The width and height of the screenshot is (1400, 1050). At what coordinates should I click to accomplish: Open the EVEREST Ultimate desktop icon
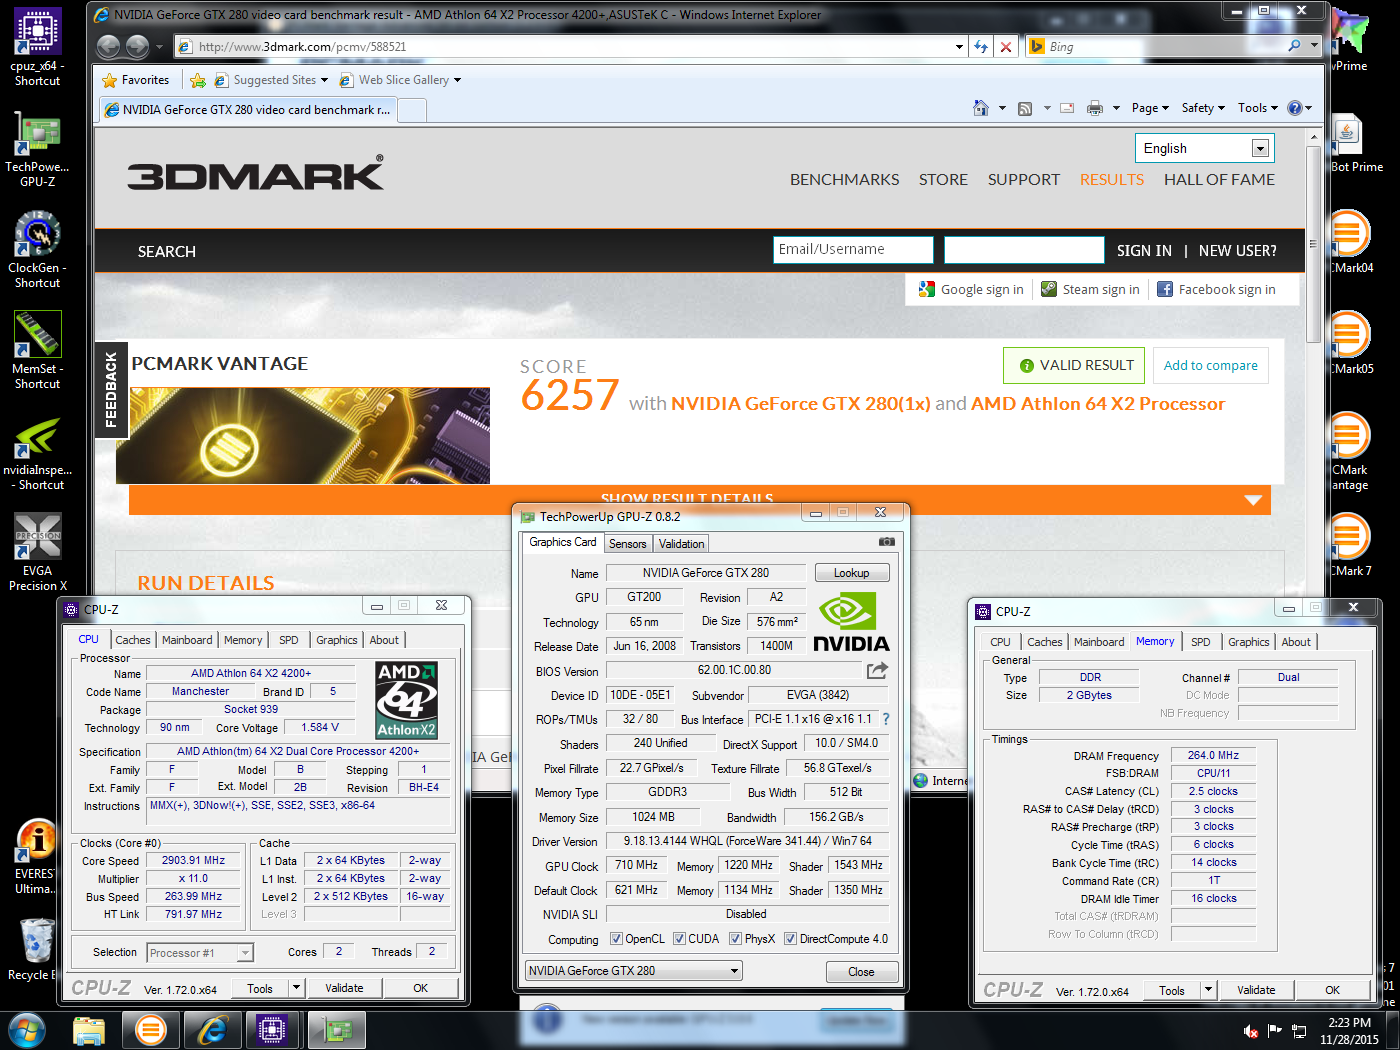pyautogui.click(x=37, y=856)
